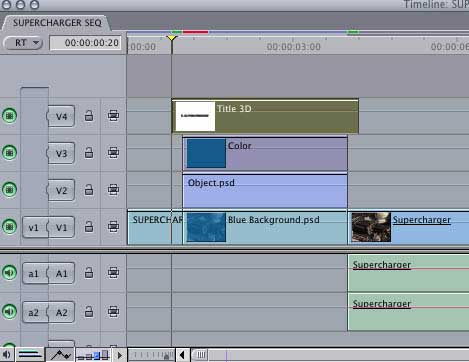Toggle Auto Select on track A1
This screenshot has width=469, height=362.
[113, 272]
